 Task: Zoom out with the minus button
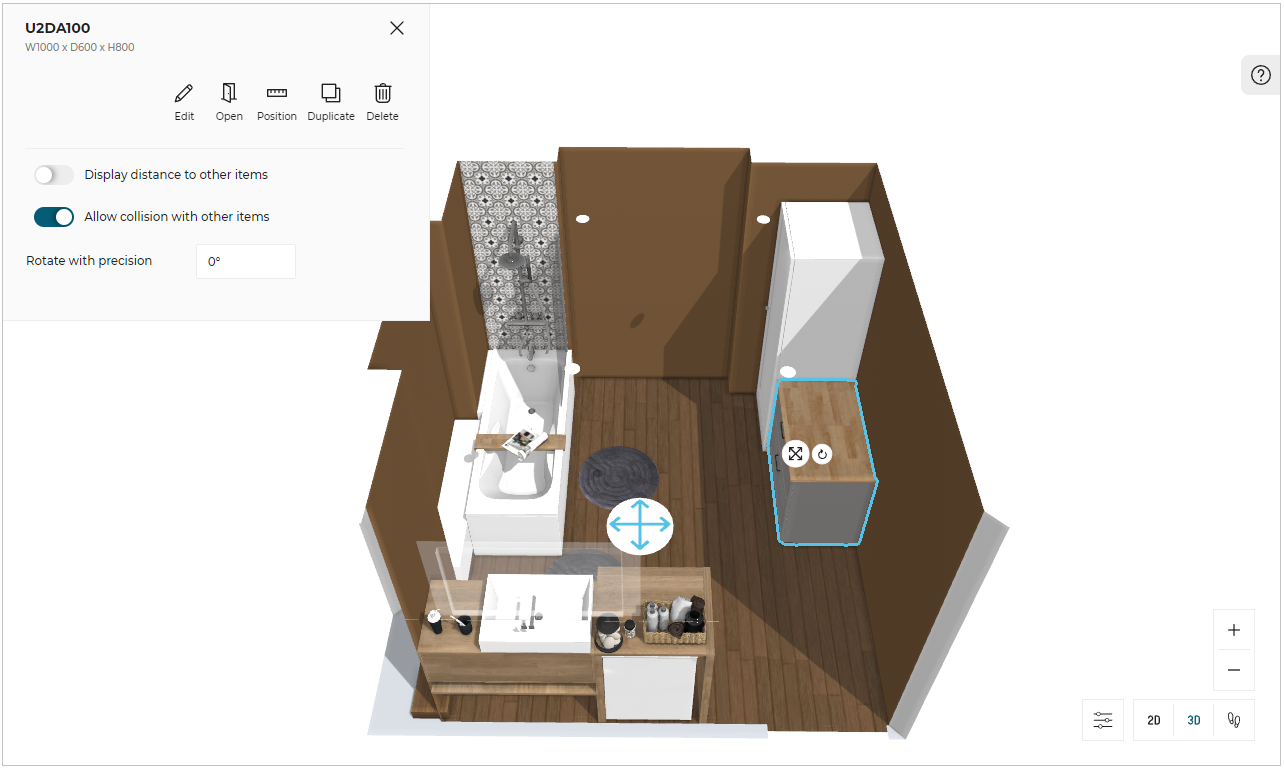1234,670
